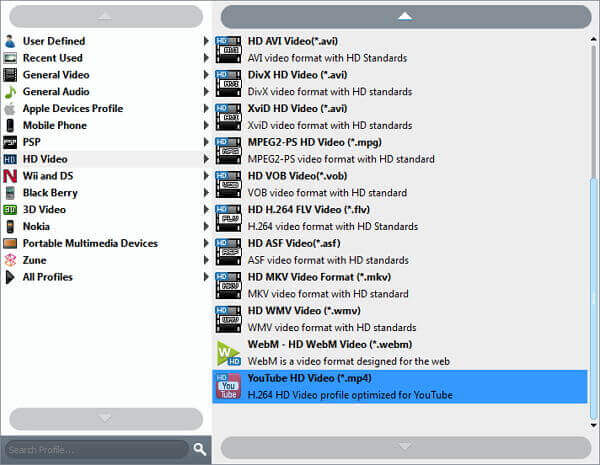
Task: Click the Portable Multimedia Devices icon
Action: coord(10,243)
